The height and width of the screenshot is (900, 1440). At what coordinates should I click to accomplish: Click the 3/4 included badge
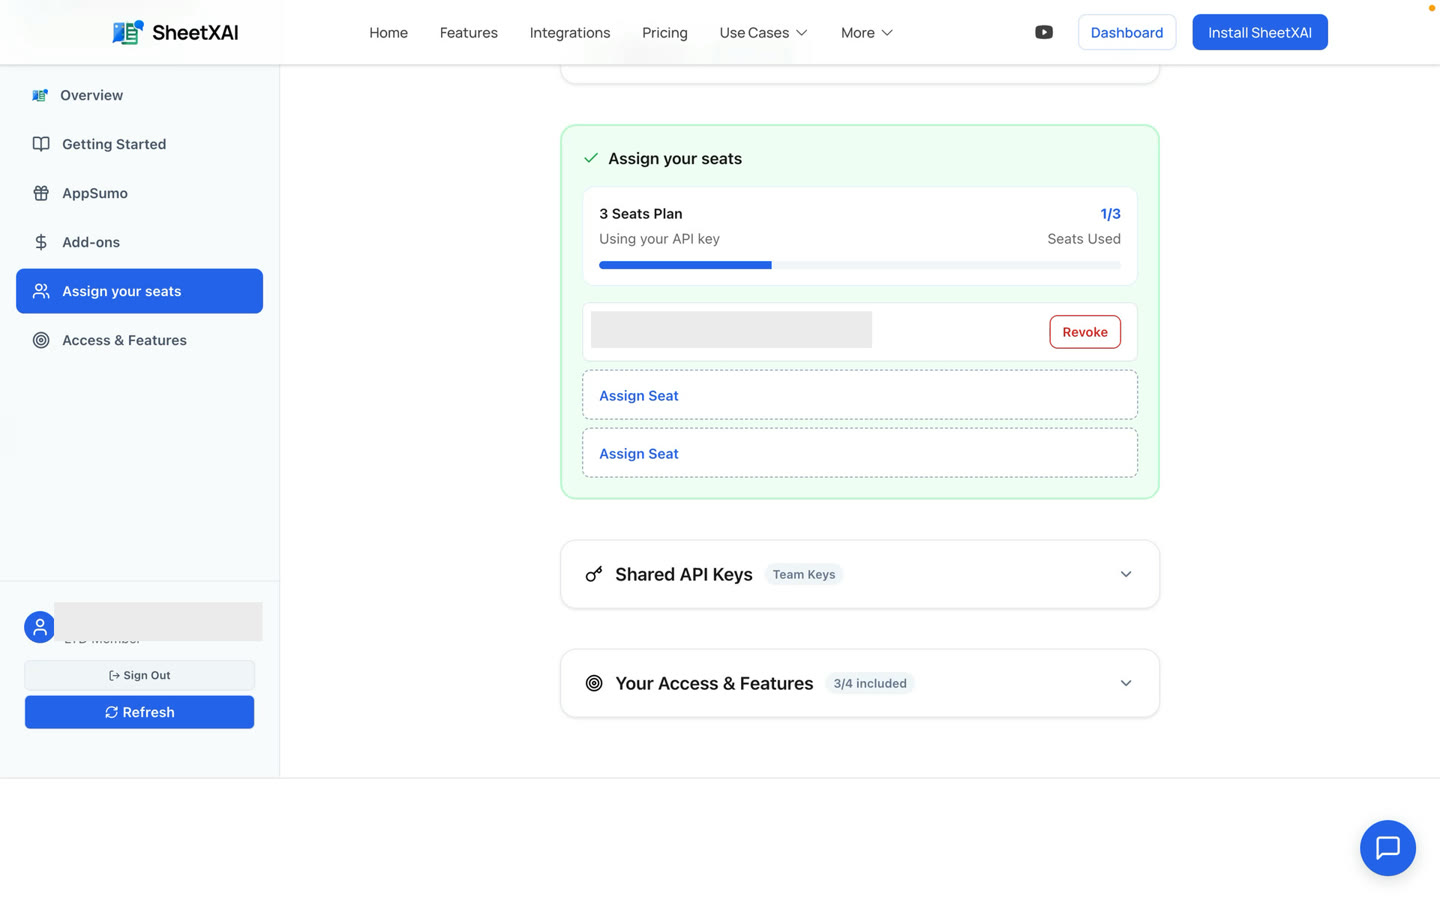[x=870, y=683]
